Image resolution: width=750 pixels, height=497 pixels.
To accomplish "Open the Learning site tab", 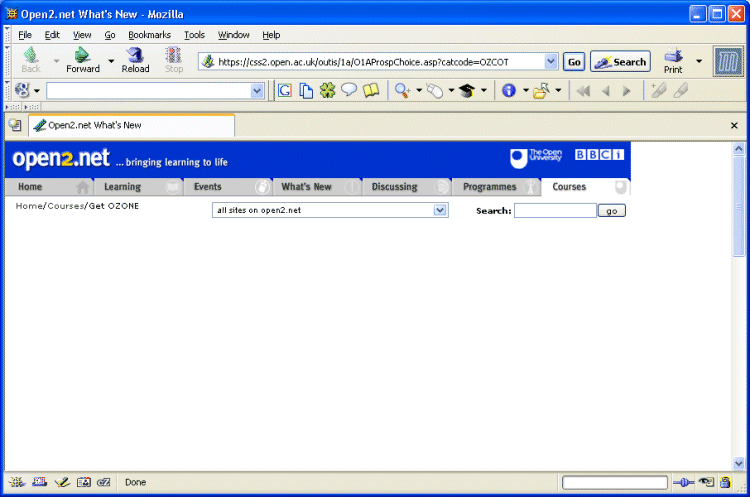I will point(138,187).
